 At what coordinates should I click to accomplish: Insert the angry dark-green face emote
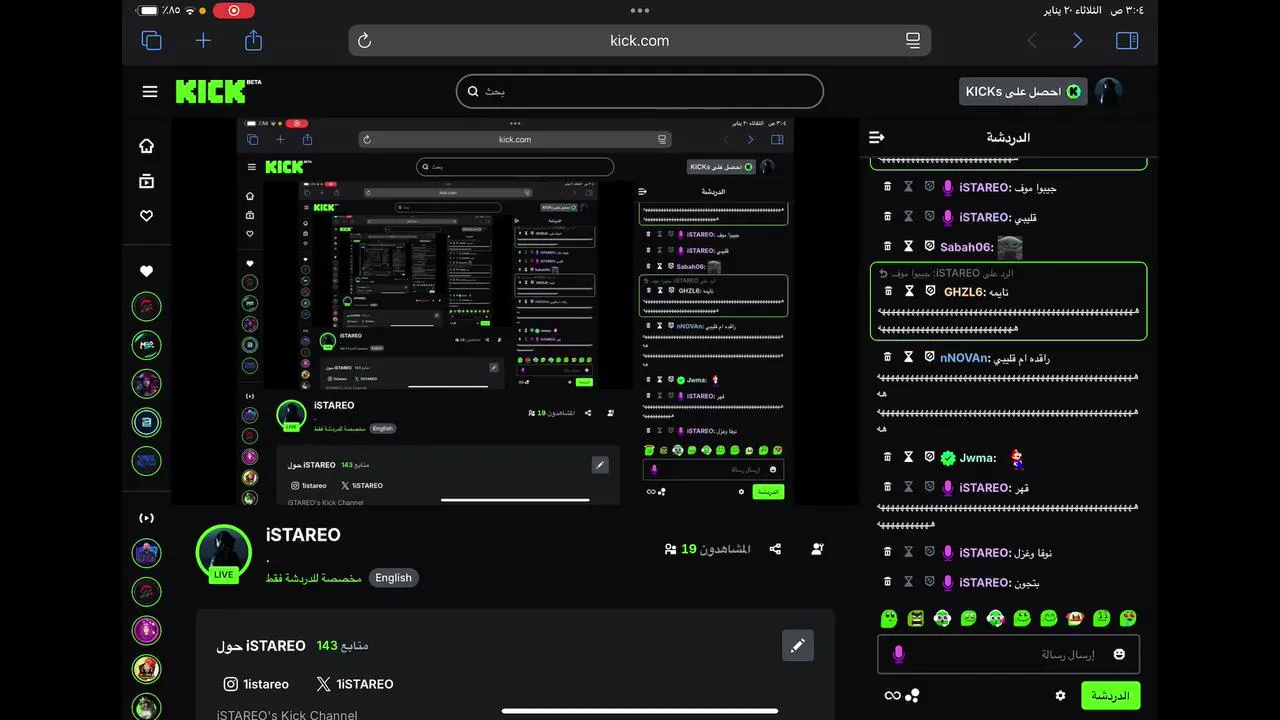(x=915, y=618)
